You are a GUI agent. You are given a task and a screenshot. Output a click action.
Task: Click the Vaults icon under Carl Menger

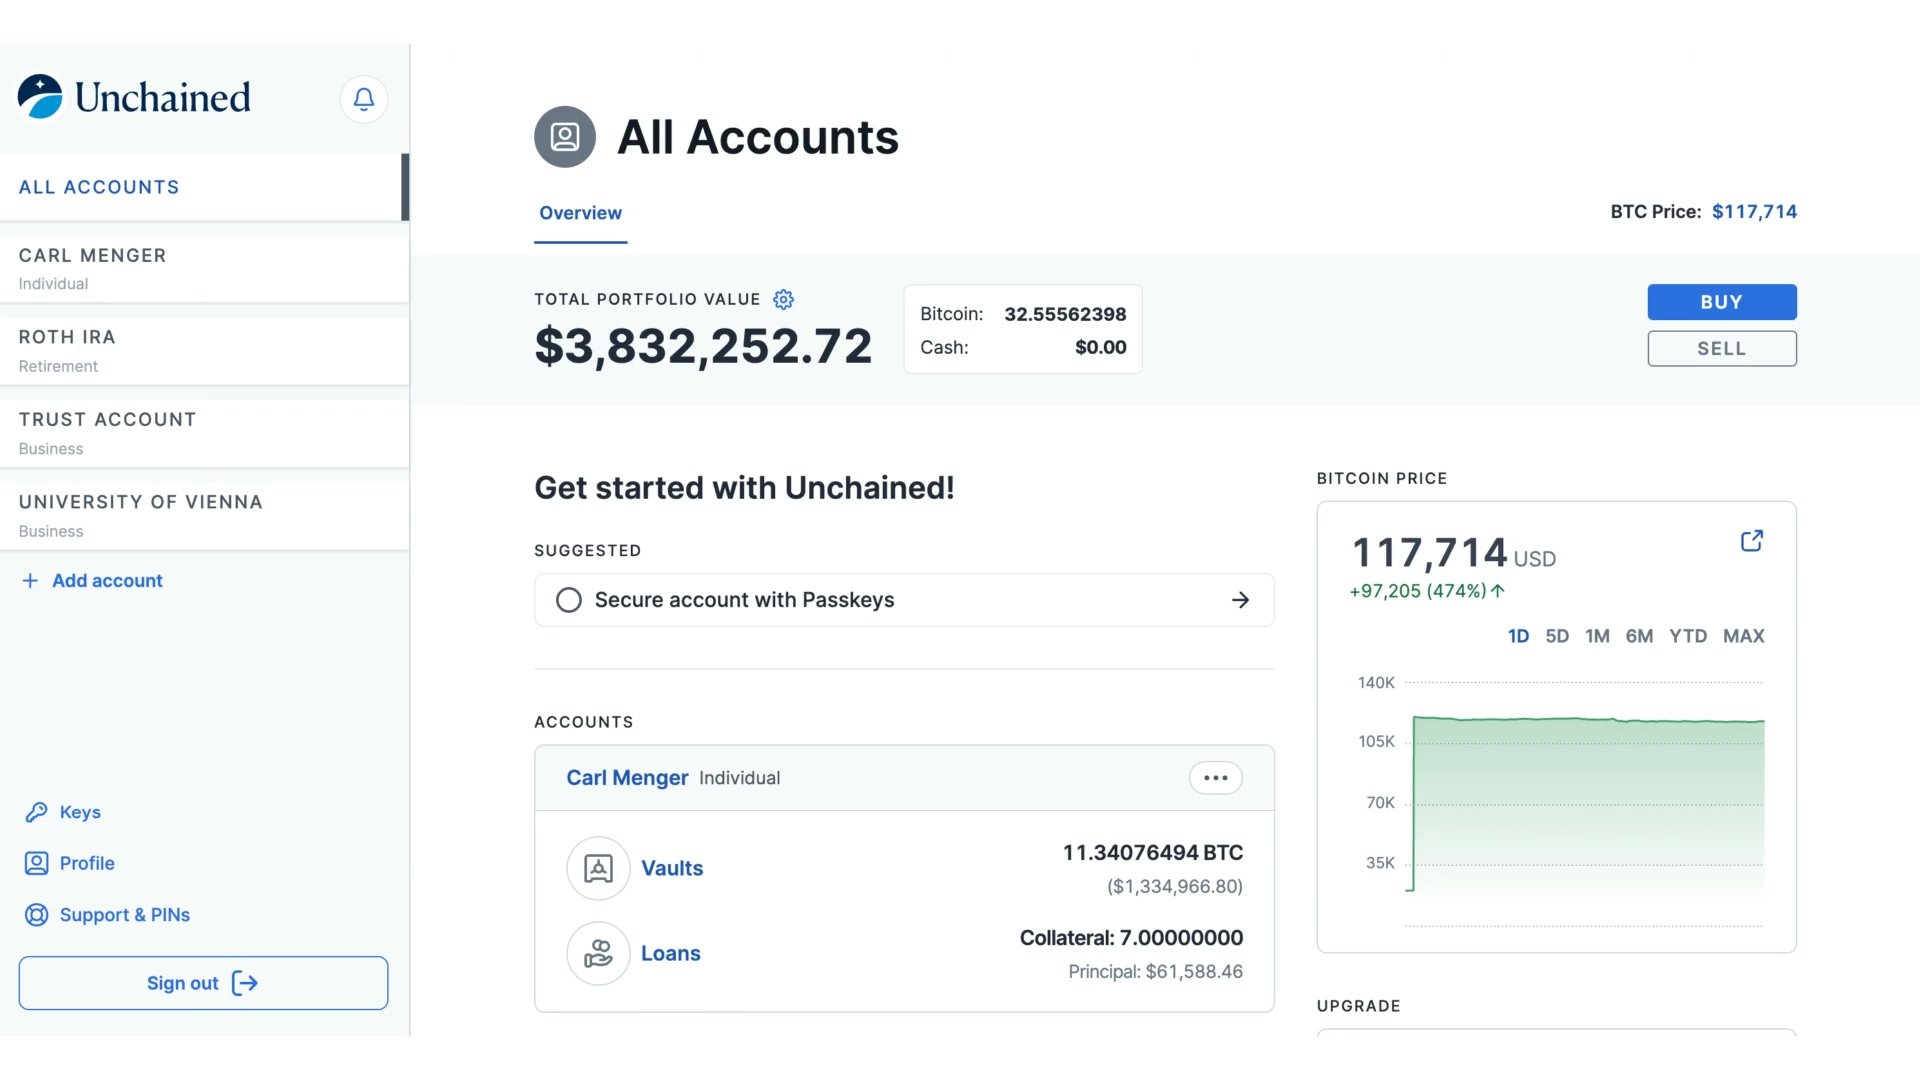coord(598,868)
